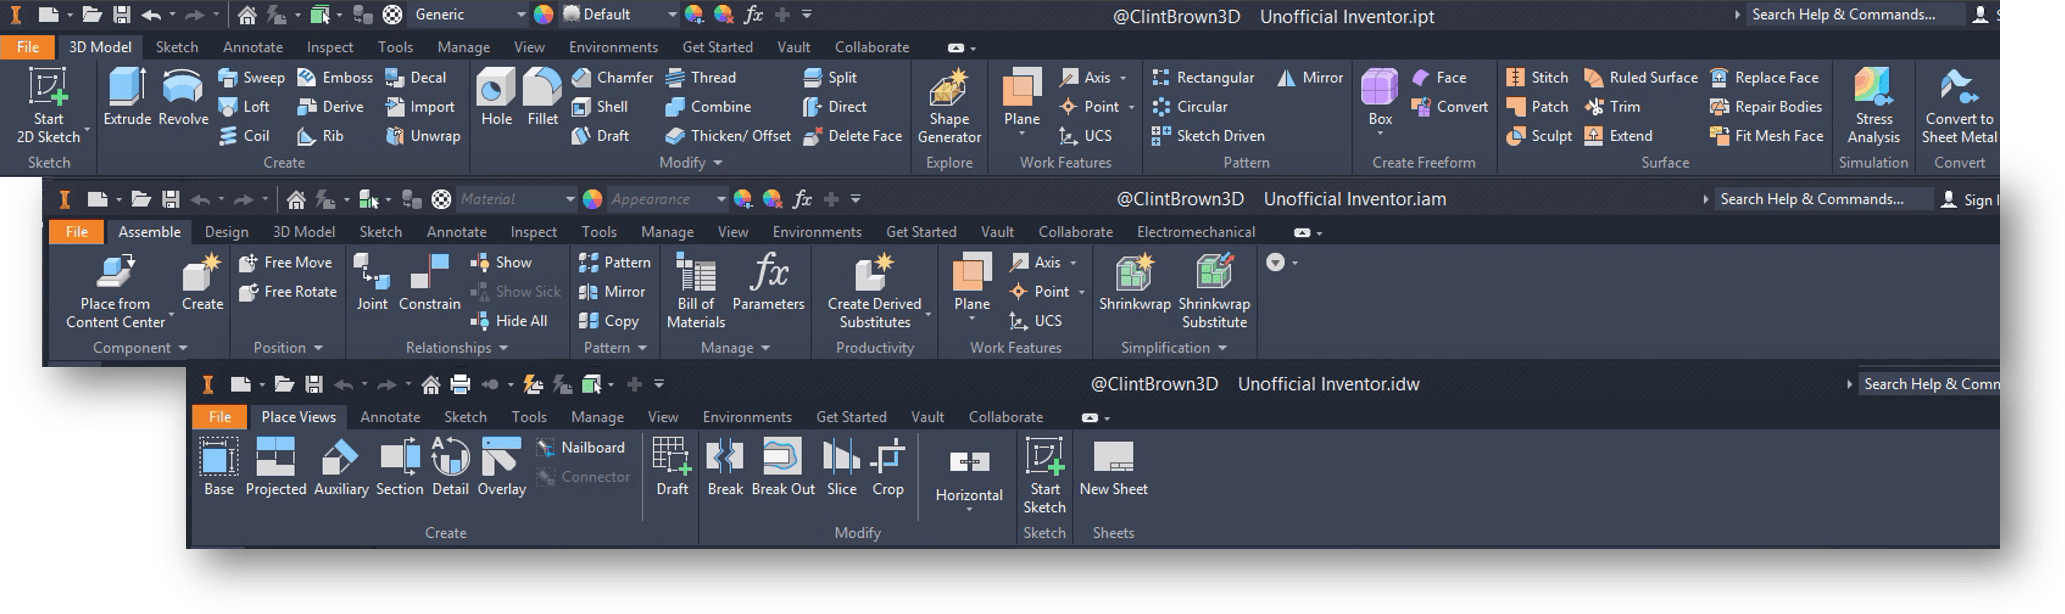Screen dimensions: 2065x614
Task: Select Circular pattern tool
Action: coord(1190,106)
